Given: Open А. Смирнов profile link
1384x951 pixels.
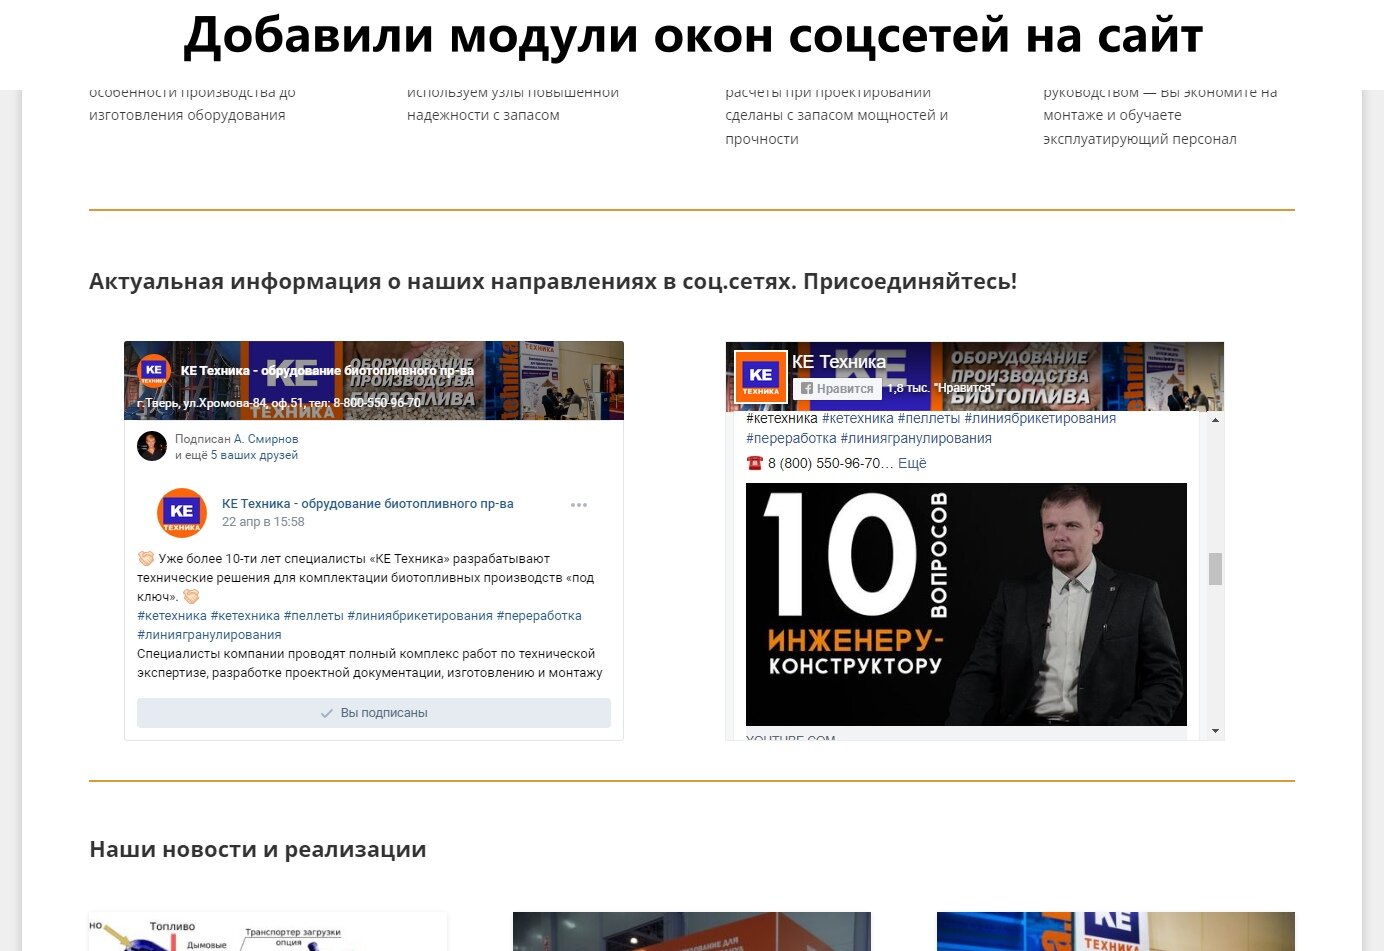Looking at the screenshot, I should point(266,439).
